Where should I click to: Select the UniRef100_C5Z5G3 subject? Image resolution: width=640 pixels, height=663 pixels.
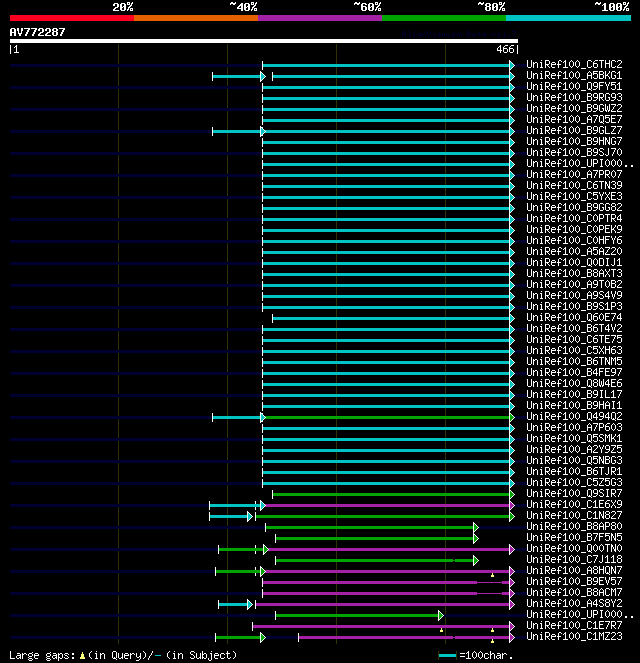(574, 482)
